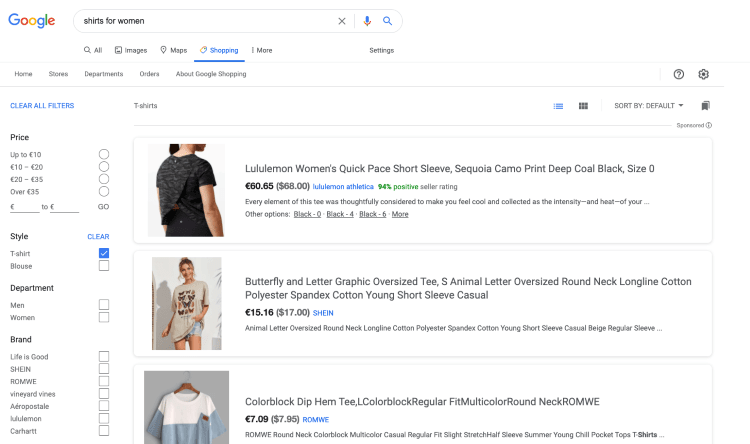The width and height of the screenshot is (750, 444).
Task: Open Stores page
Action: coord(58,74)
